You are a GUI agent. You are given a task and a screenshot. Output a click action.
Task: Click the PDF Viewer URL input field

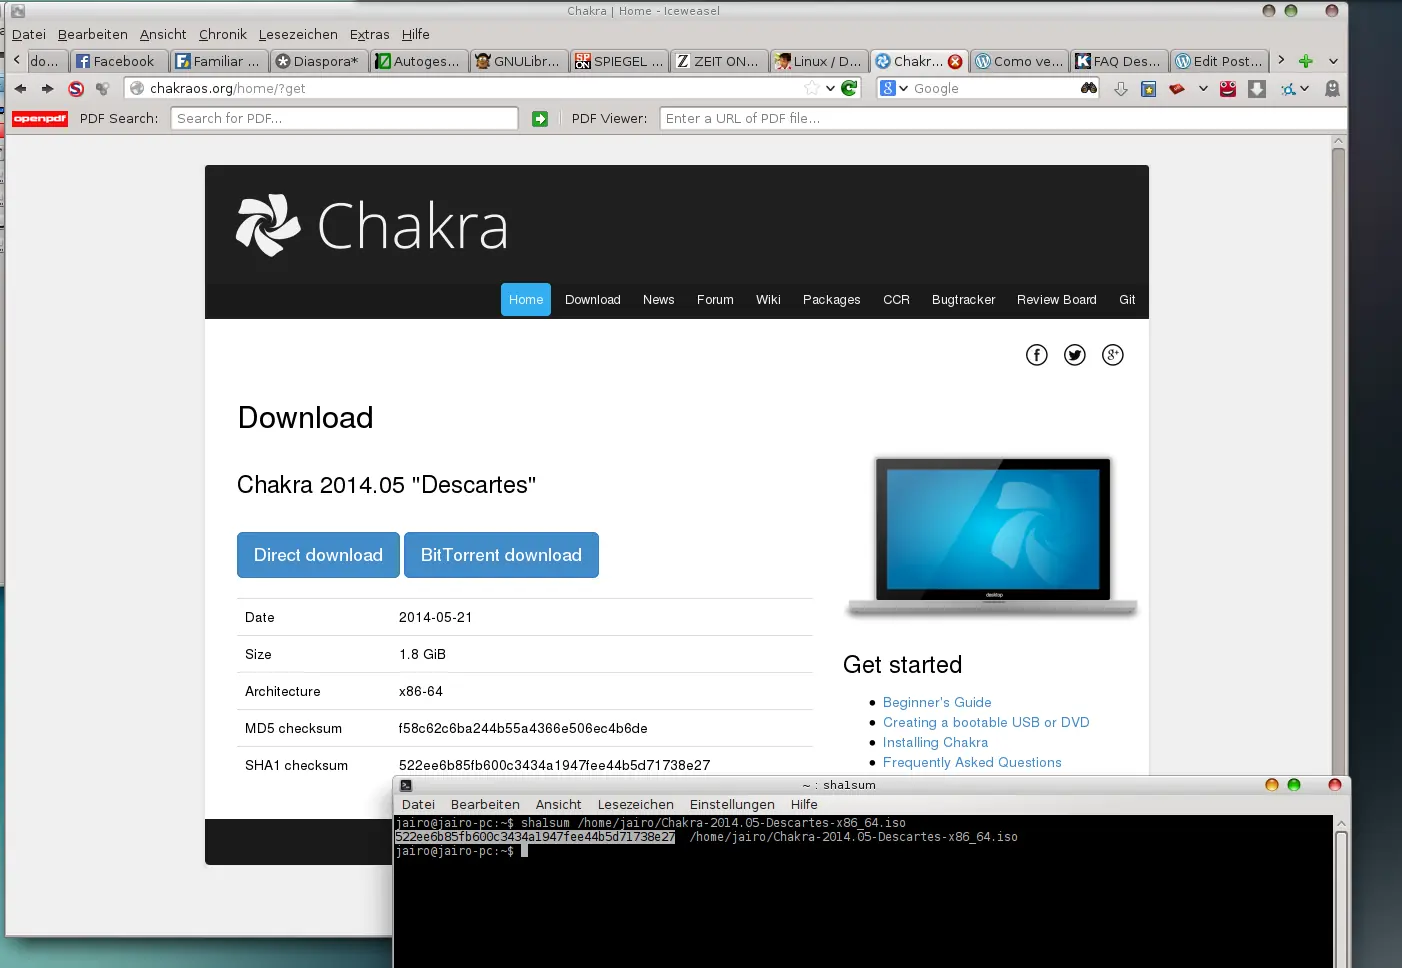1002,118
